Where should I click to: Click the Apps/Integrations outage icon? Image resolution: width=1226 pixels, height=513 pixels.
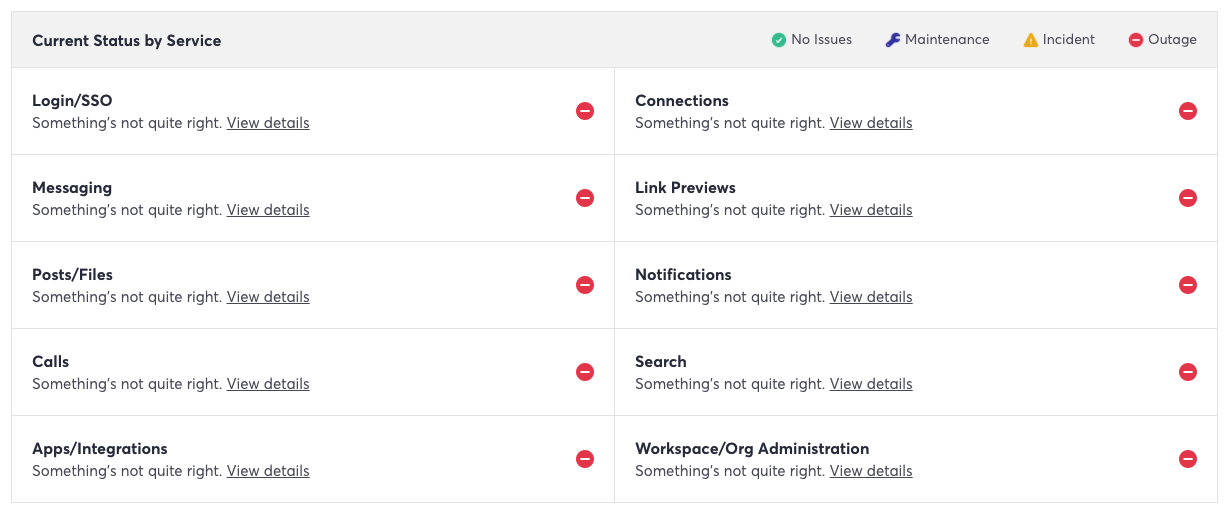tap(585, 459)
